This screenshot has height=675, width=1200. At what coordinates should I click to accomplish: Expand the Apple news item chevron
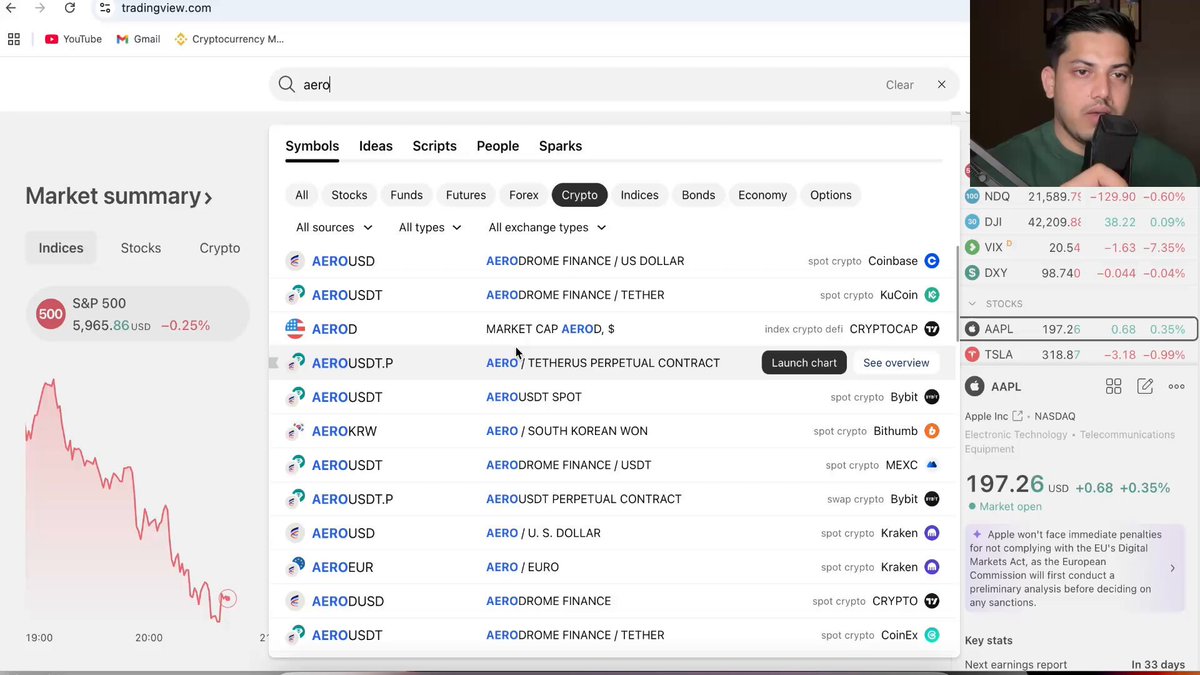1172,568
